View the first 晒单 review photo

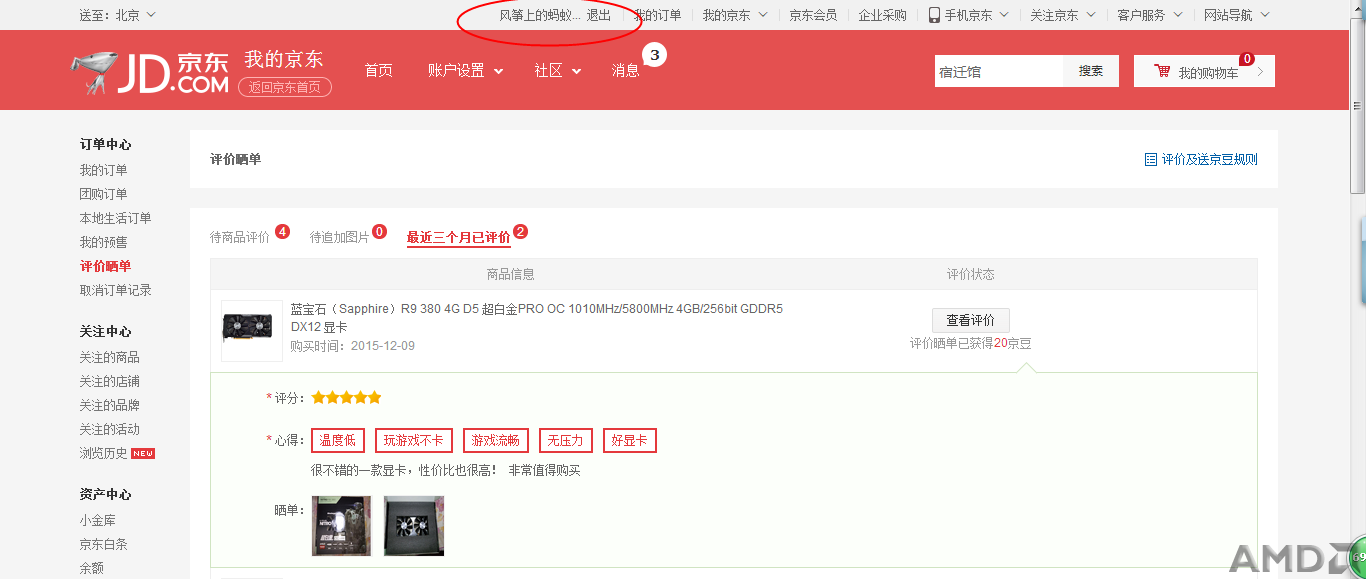(x=341, y=526)
